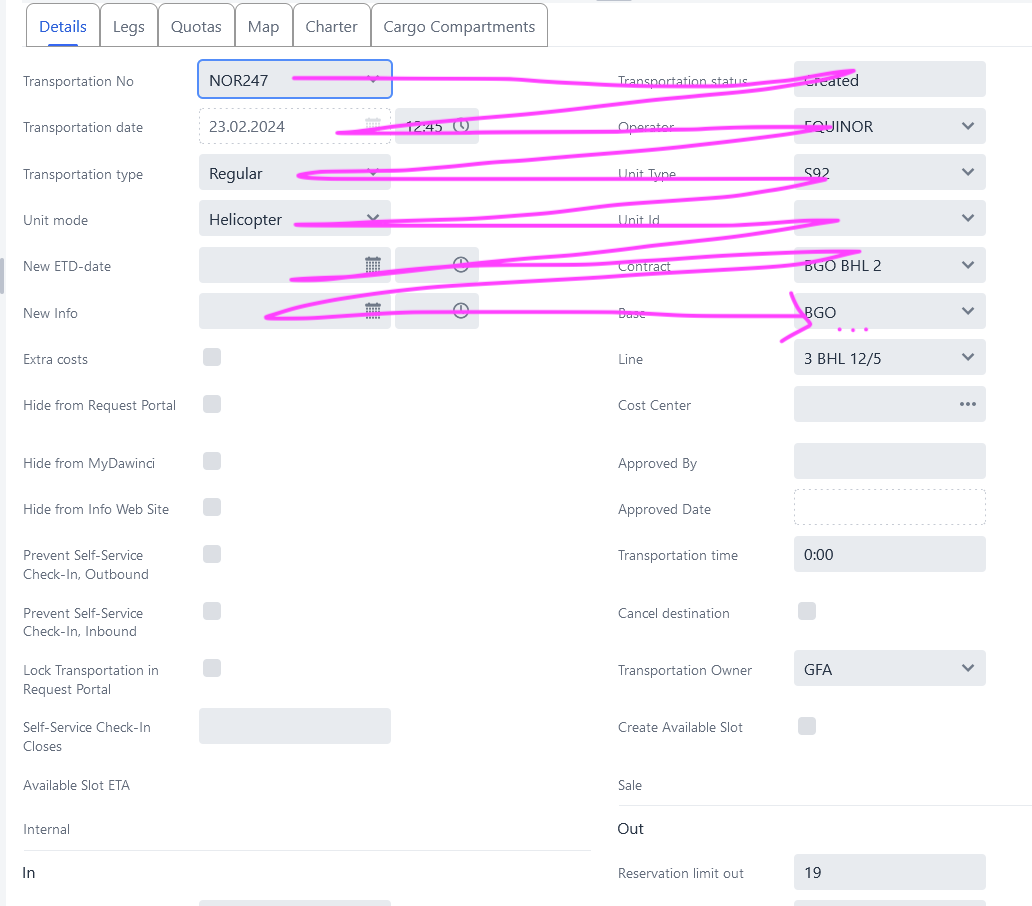Open clock picker for New Info time
Screen dimensions: 1032x906
(460, 311)
